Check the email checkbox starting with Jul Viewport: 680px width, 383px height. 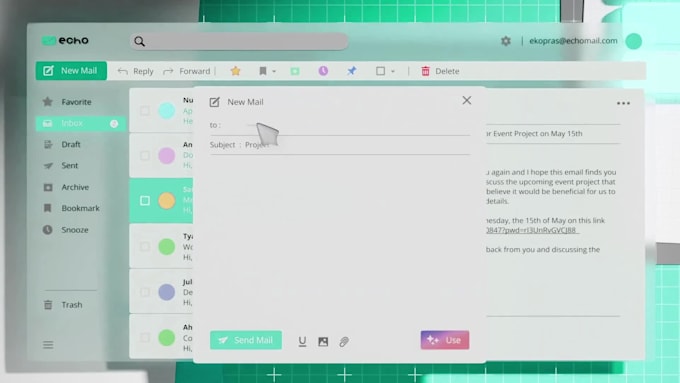[x=145, y=292]
